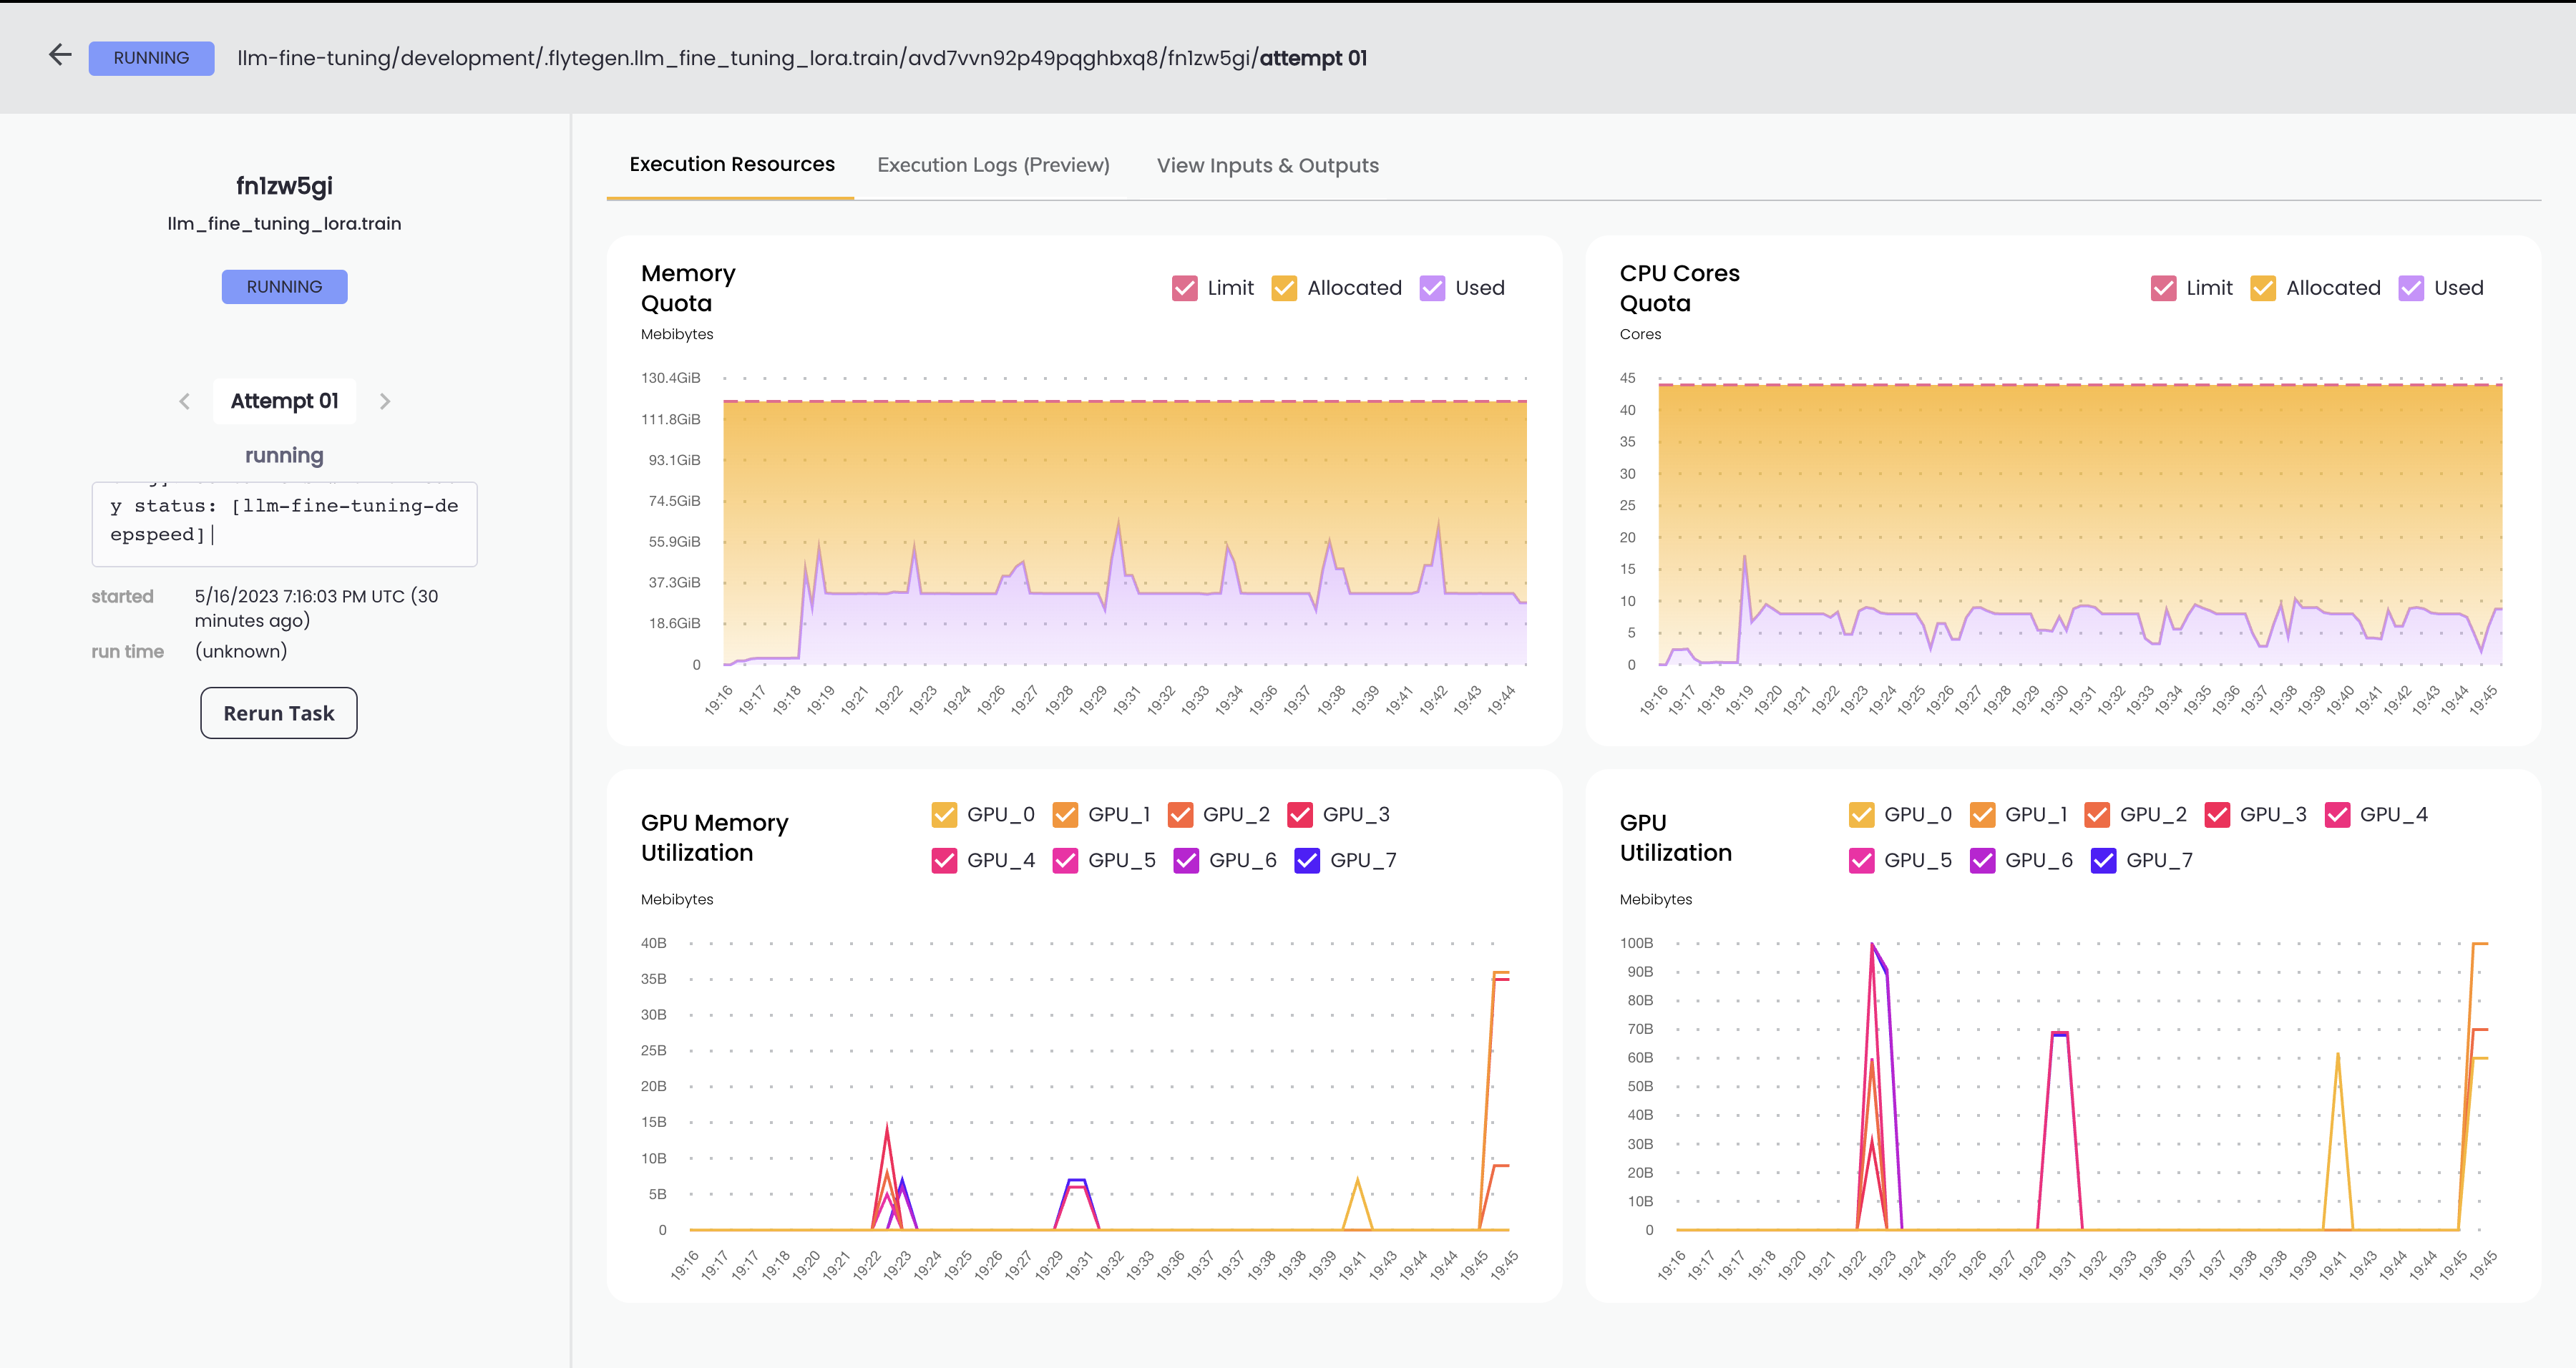Click the next attempt chevron
This screenshot has width=2576, height=1368.
[386, 401]
